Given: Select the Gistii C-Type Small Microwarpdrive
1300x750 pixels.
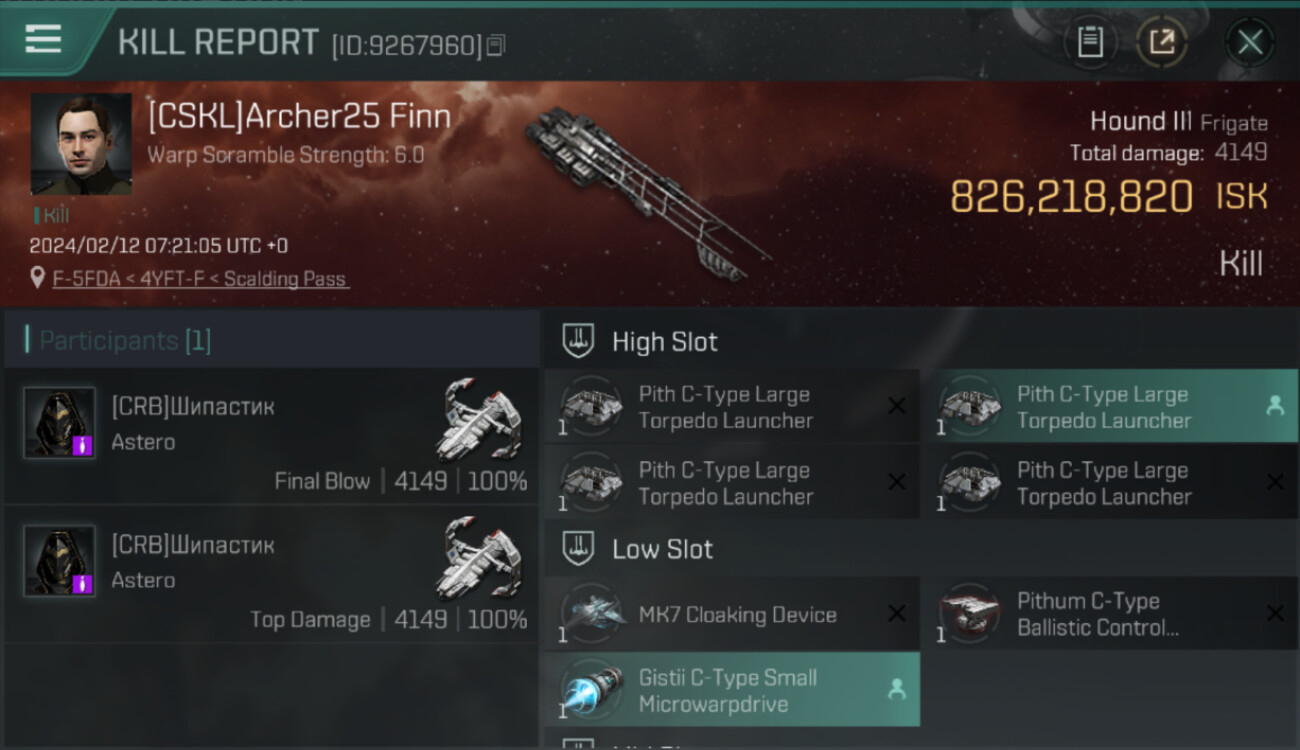Looking at the screenshot, I should click(x=732, y=690).
